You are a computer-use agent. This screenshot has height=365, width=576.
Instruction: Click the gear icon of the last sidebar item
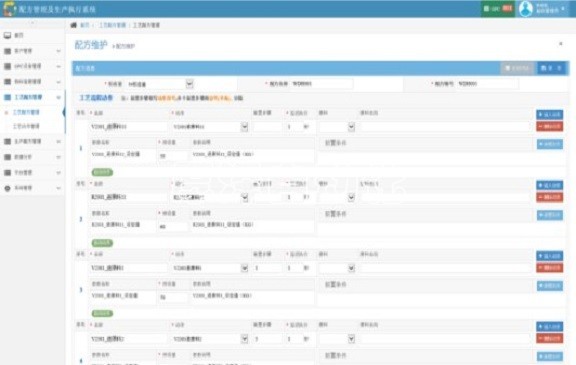tap(7, 188)
